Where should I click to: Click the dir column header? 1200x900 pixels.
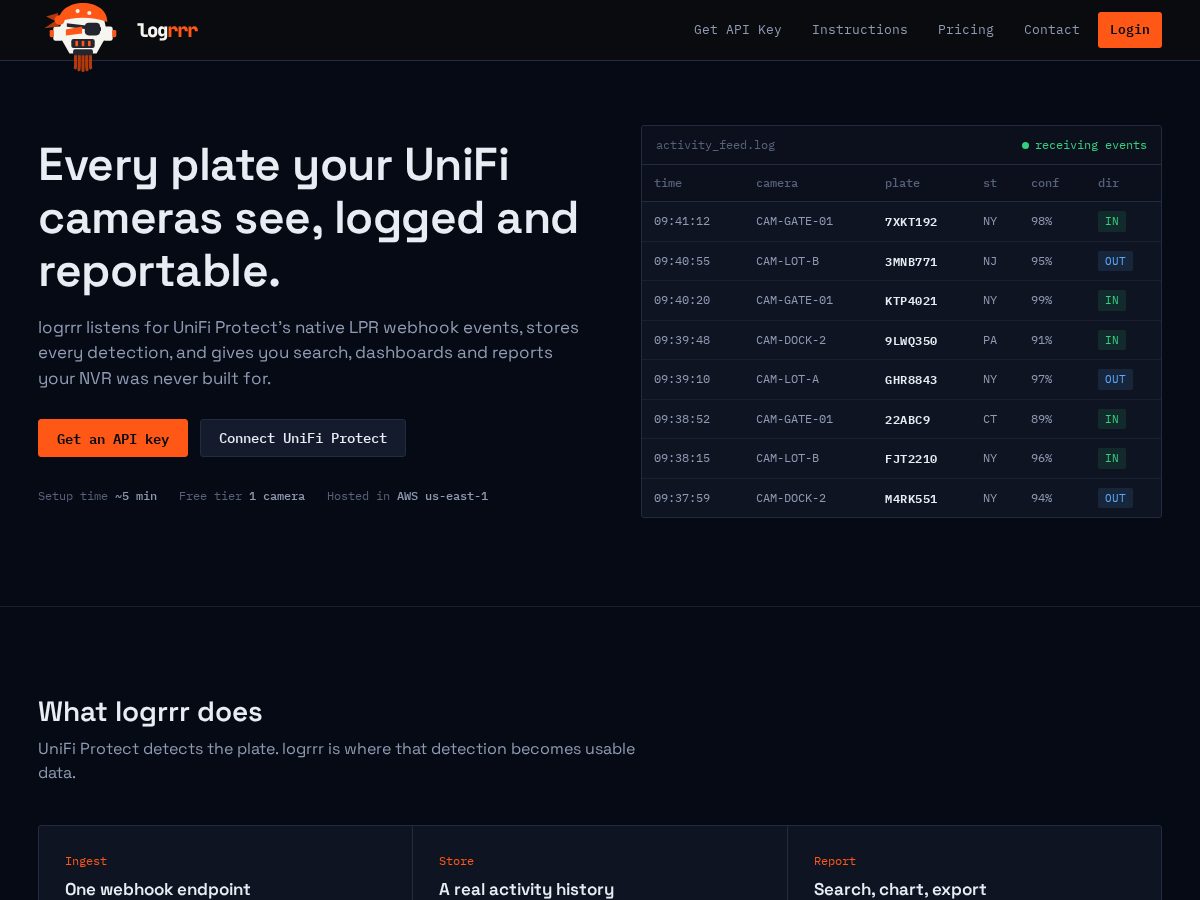1108,183
